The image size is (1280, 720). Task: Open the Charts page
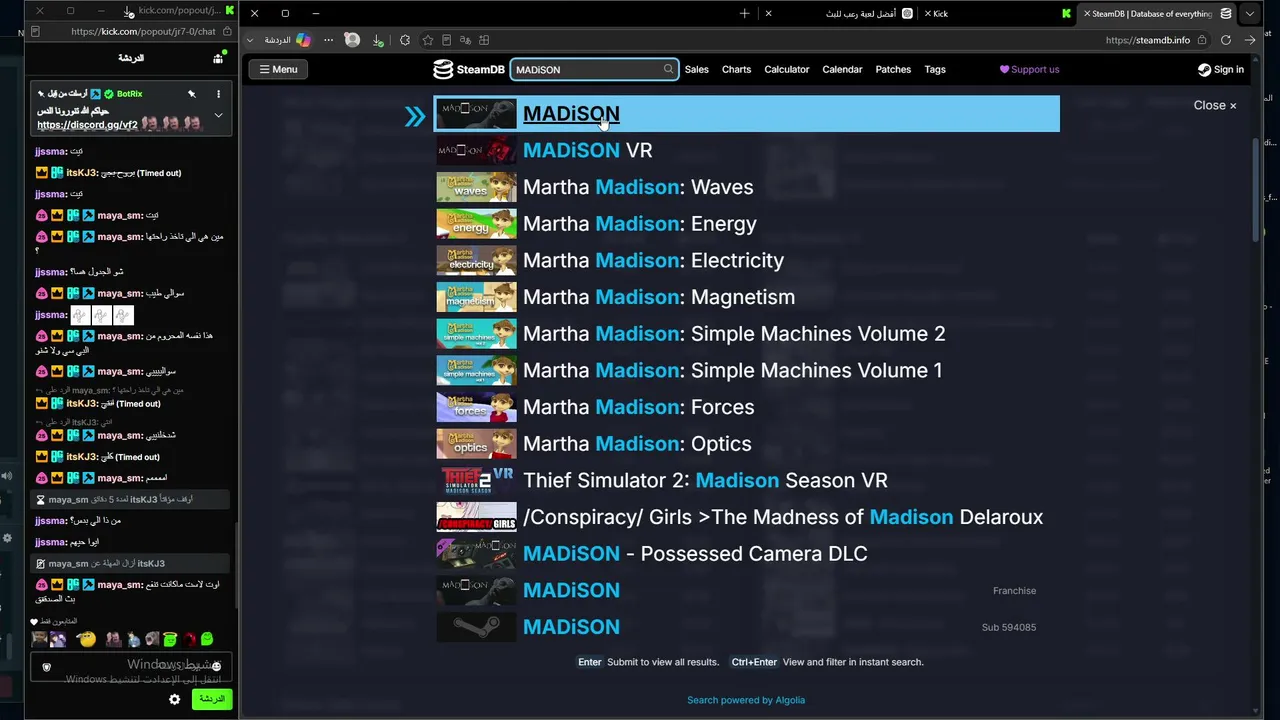tap(736, 69)
